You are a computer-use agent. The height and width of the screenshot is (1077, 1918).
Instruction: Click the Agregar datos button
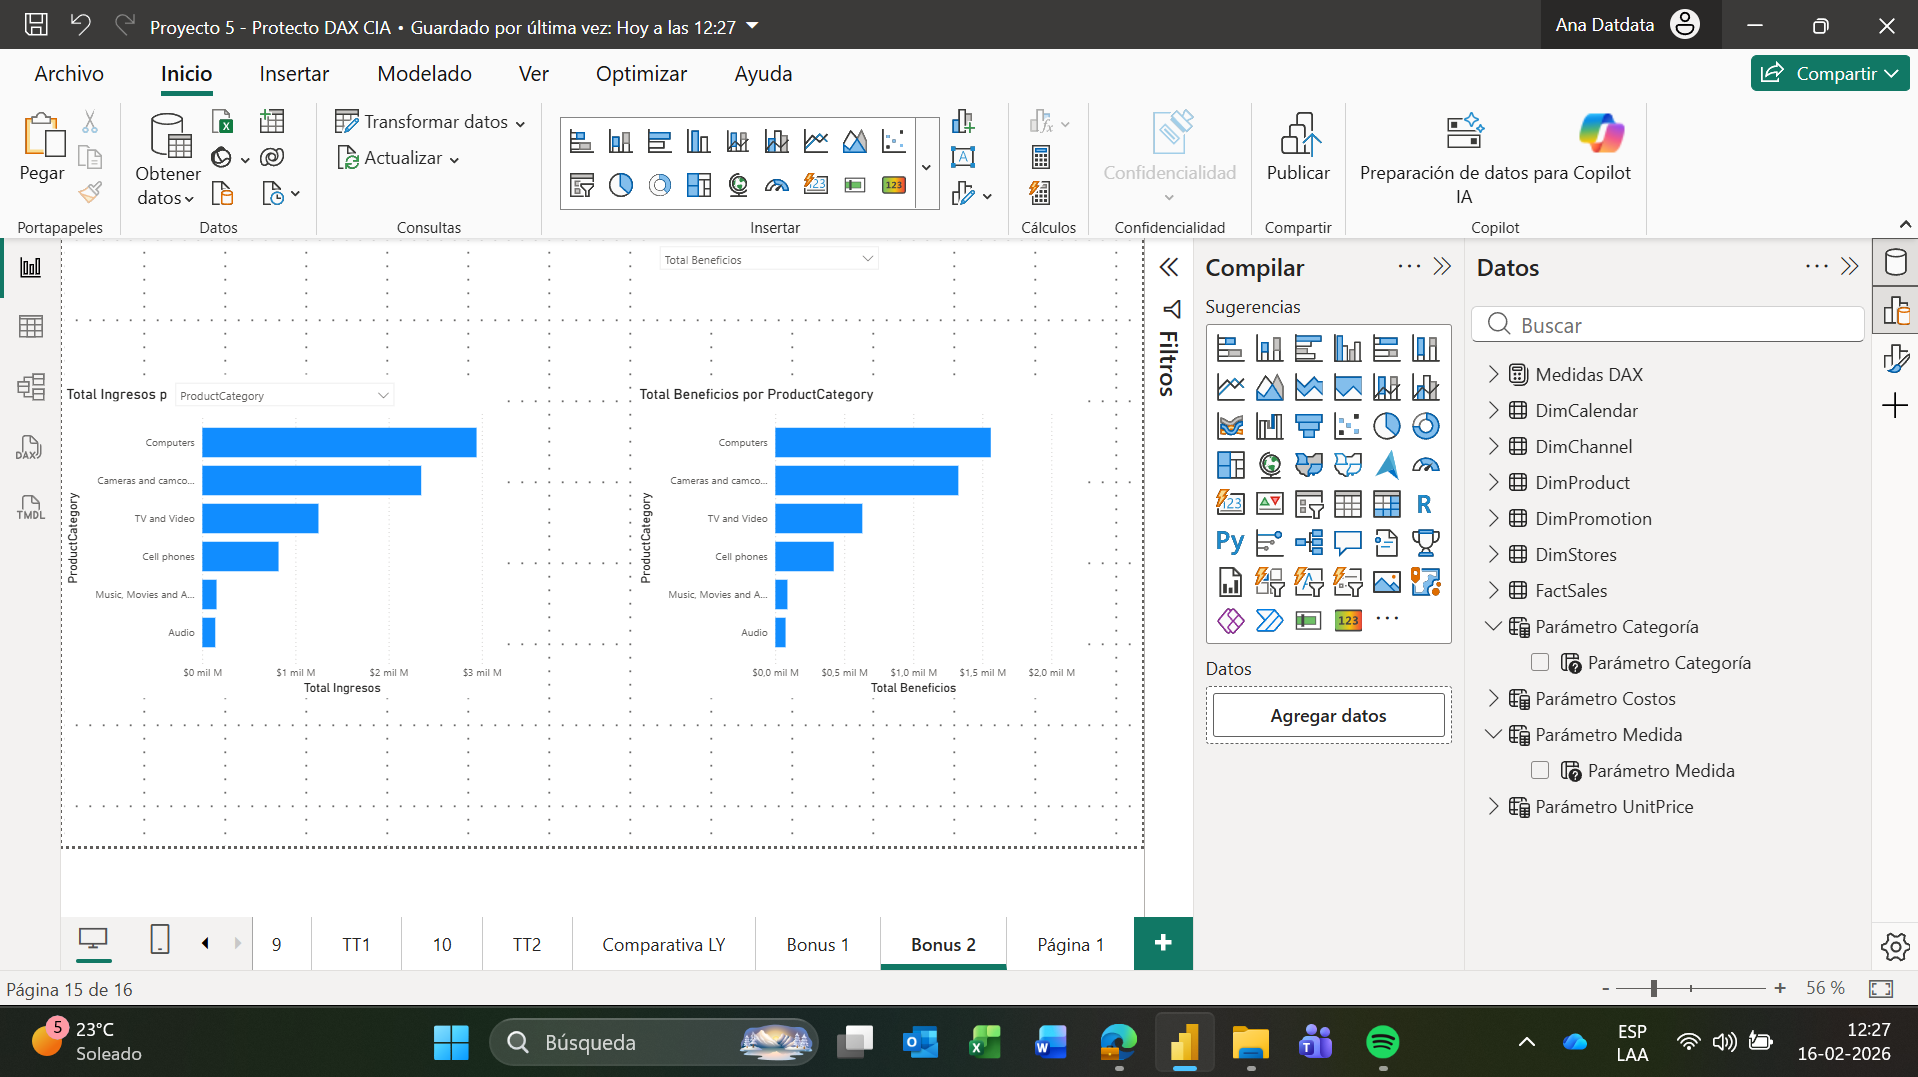[1327, 716]
